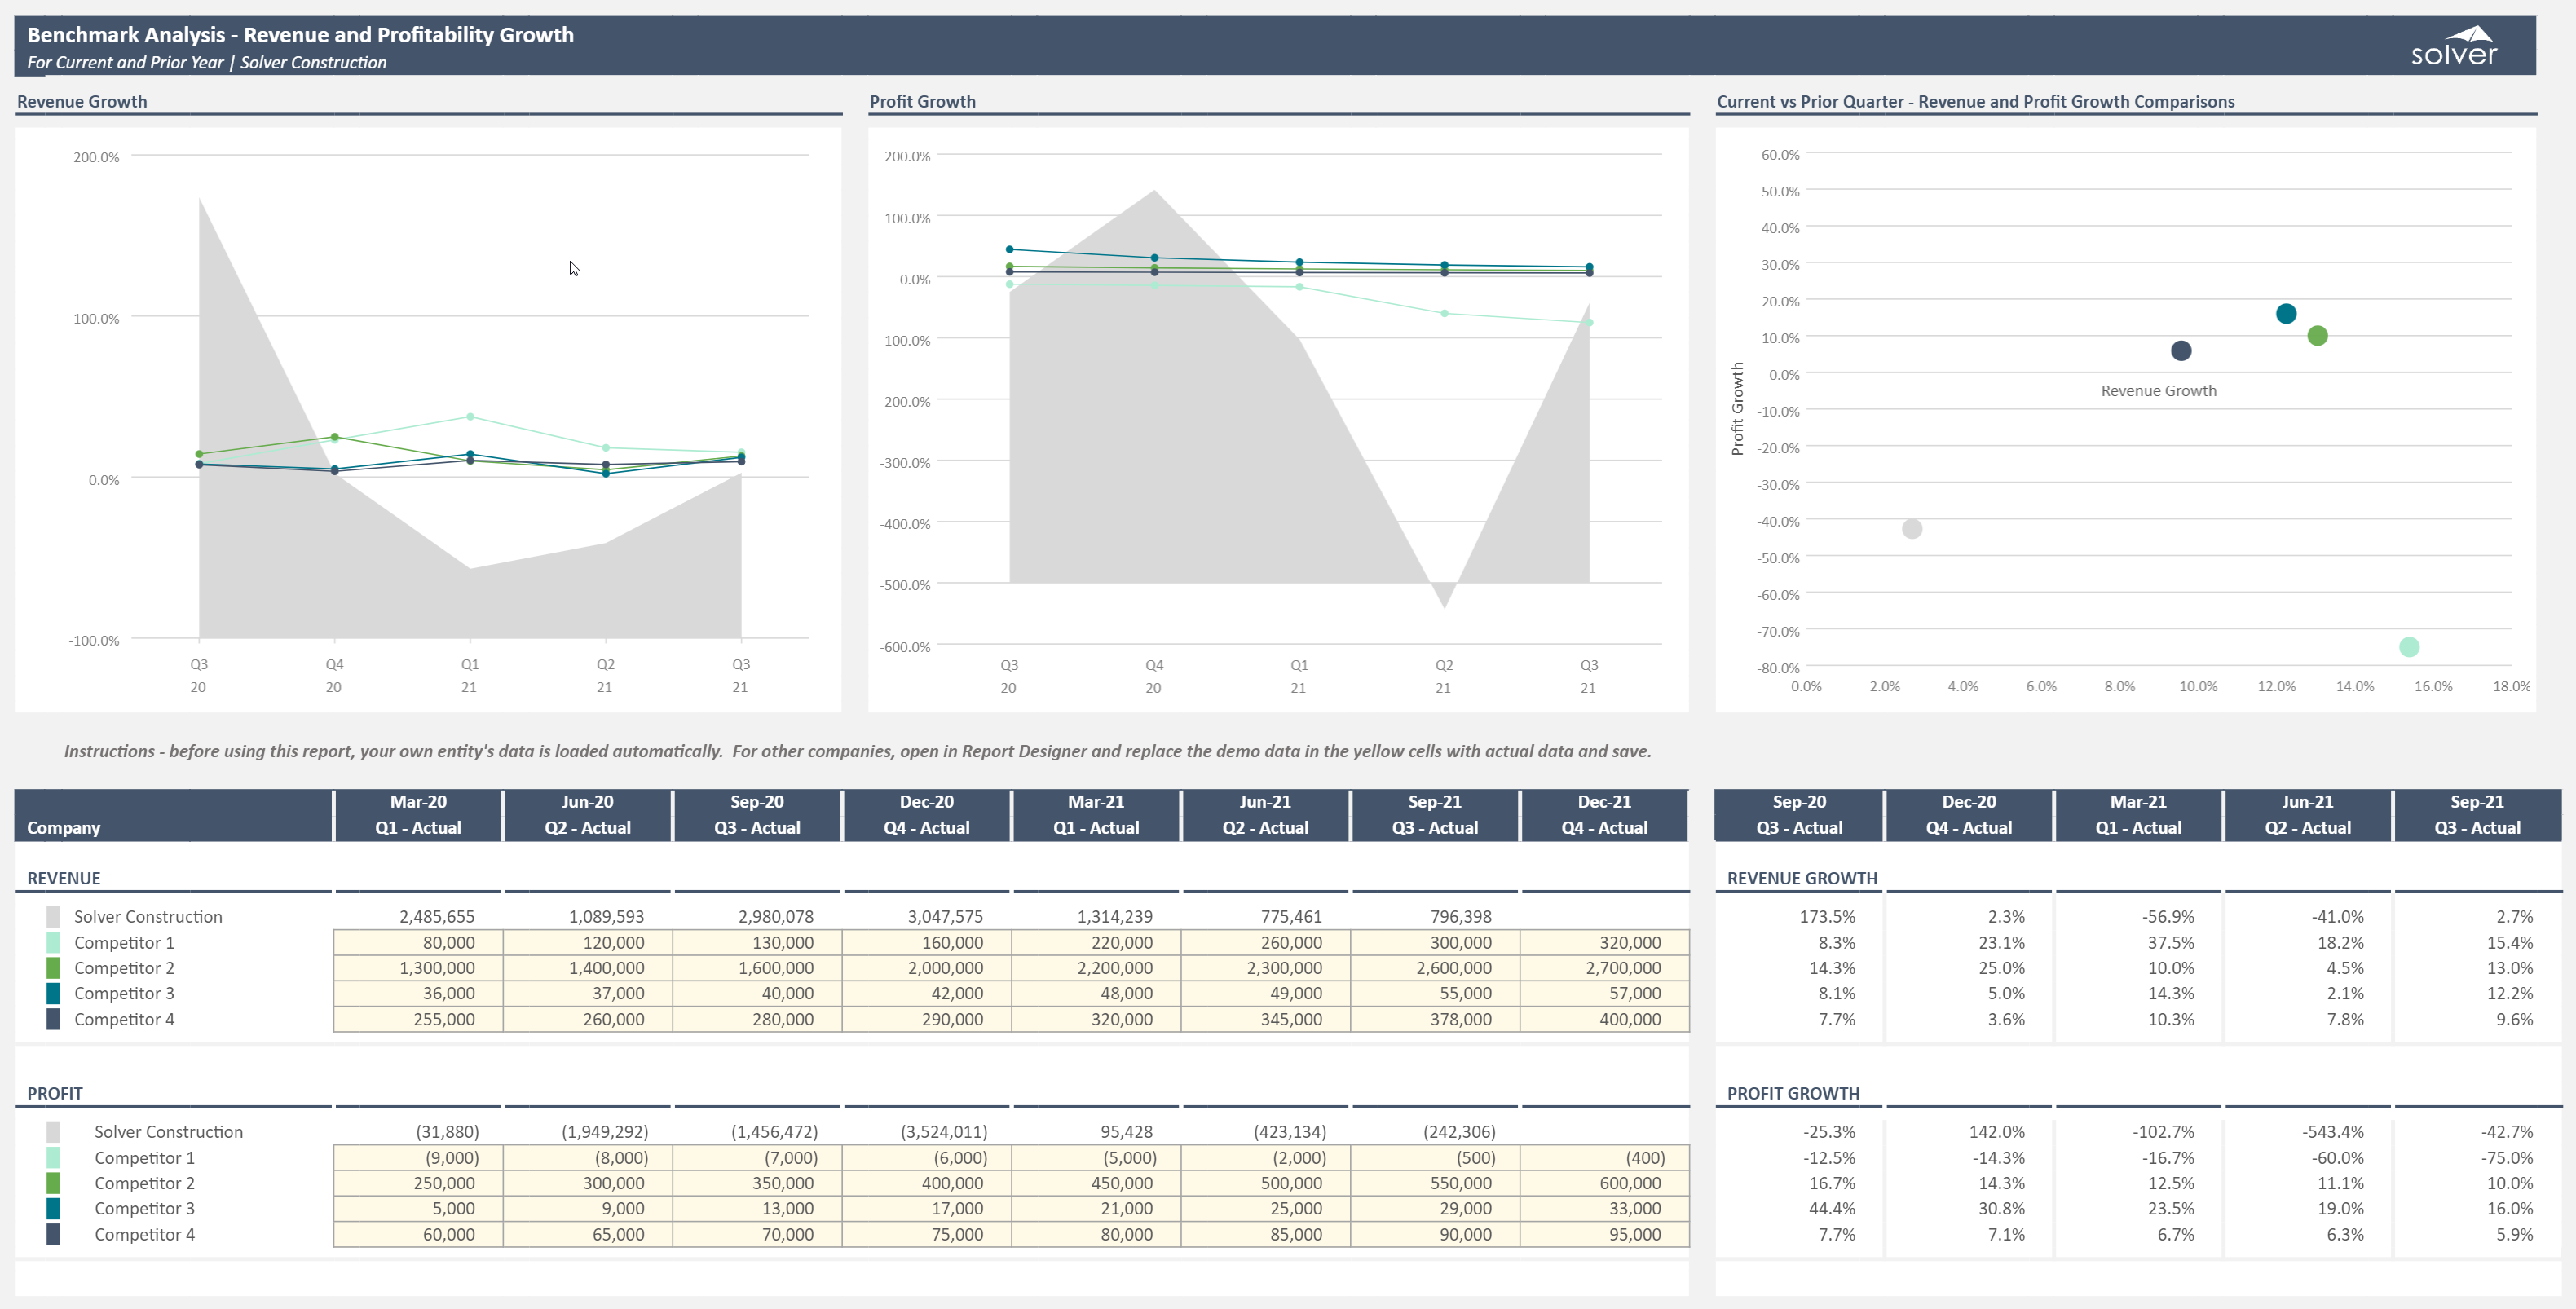This screenshot has width=2576, height=1309.
Task: Click the navy dot in the scatter chart
Action: click(x=2182, y=351)
